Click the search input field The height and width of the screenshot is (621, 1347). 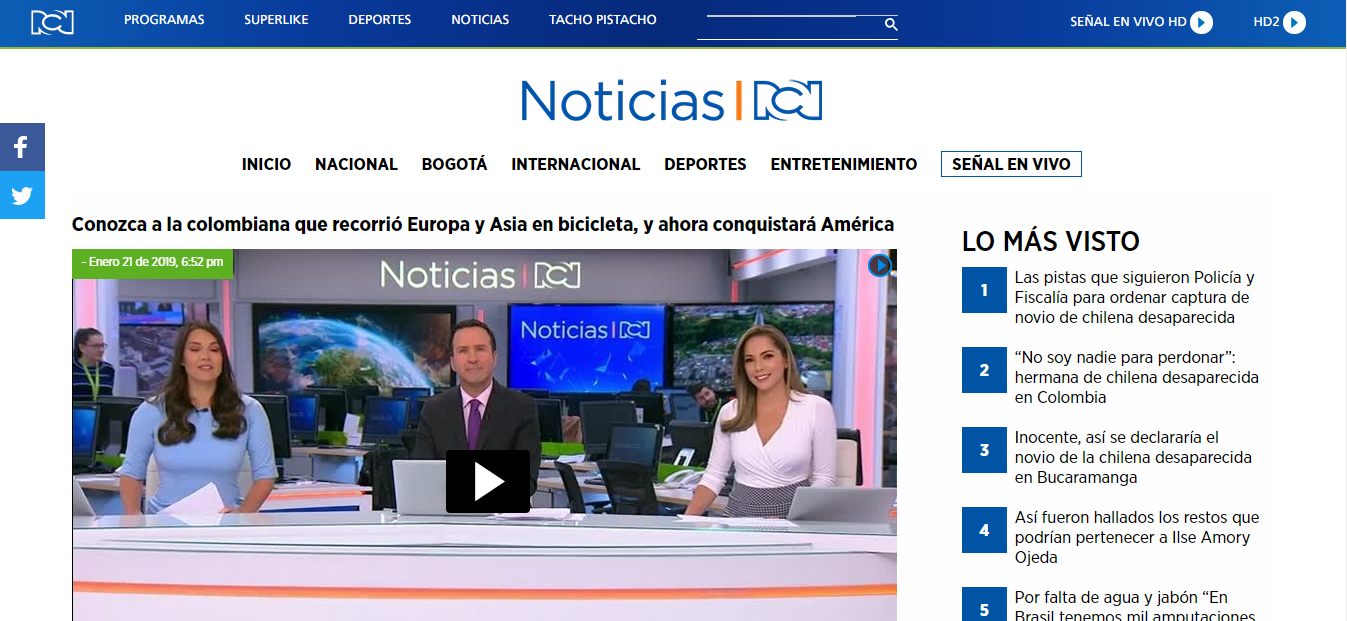pos(787,27)
